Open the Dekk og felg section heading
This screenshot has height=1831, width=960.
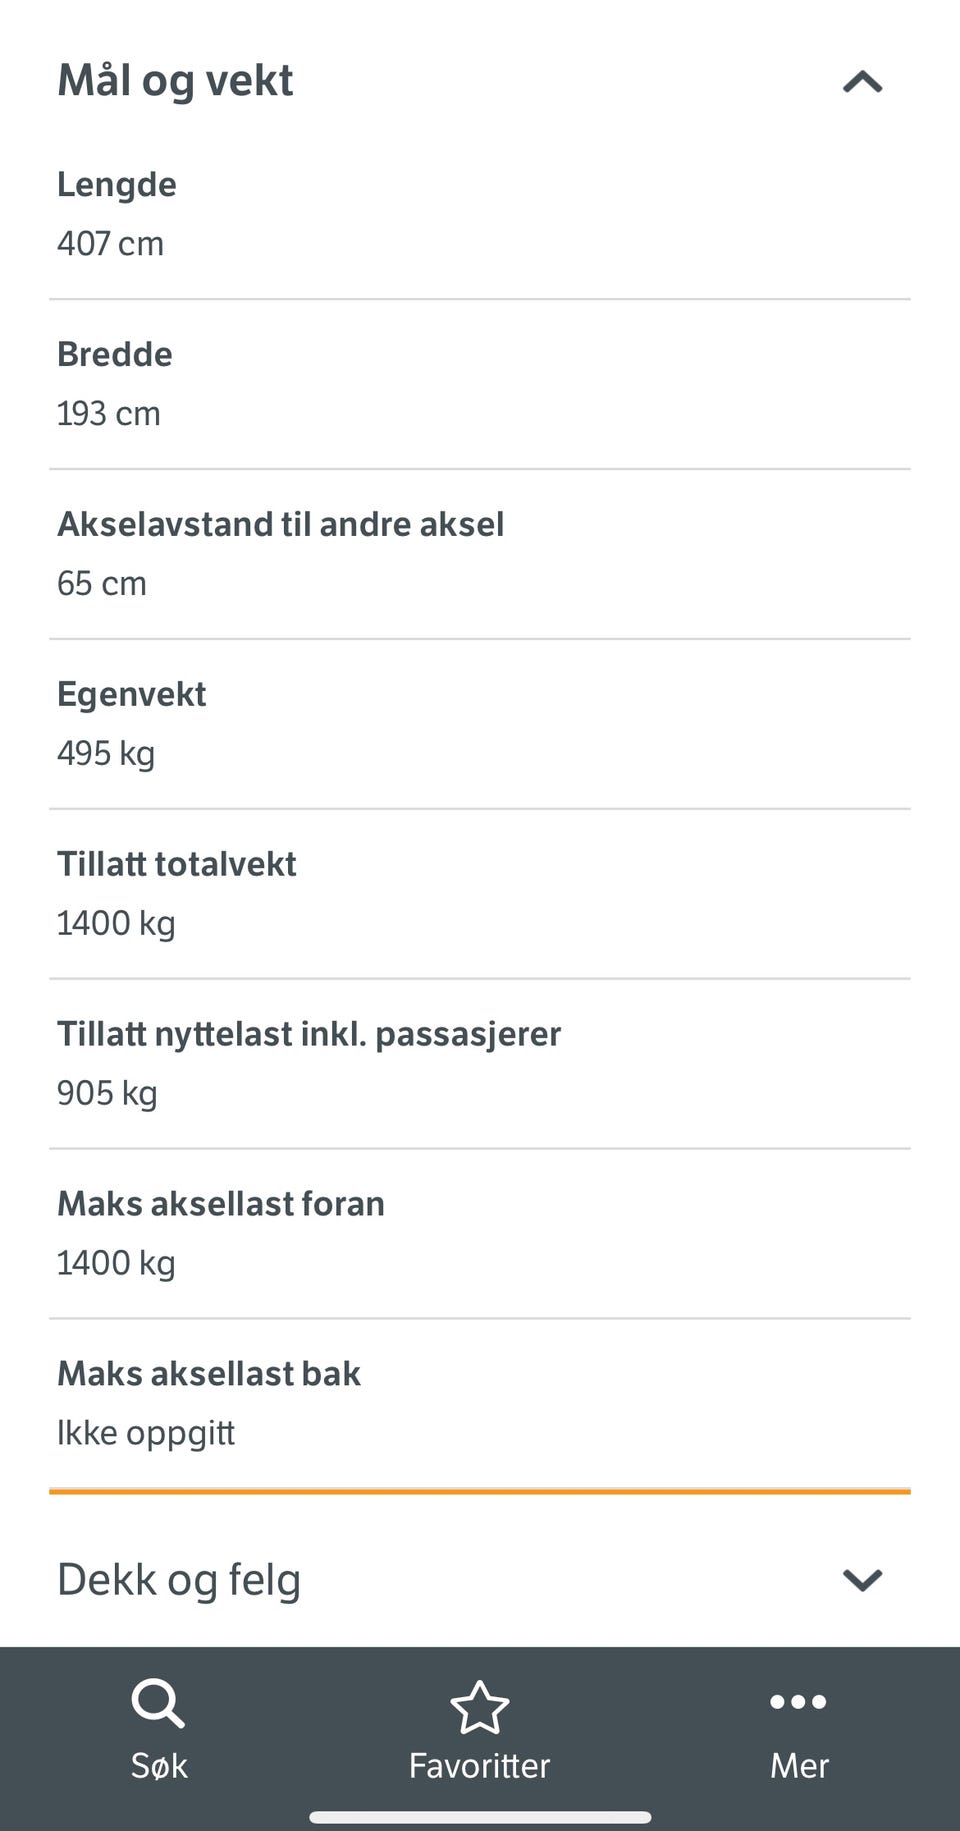click(179, 1580)
